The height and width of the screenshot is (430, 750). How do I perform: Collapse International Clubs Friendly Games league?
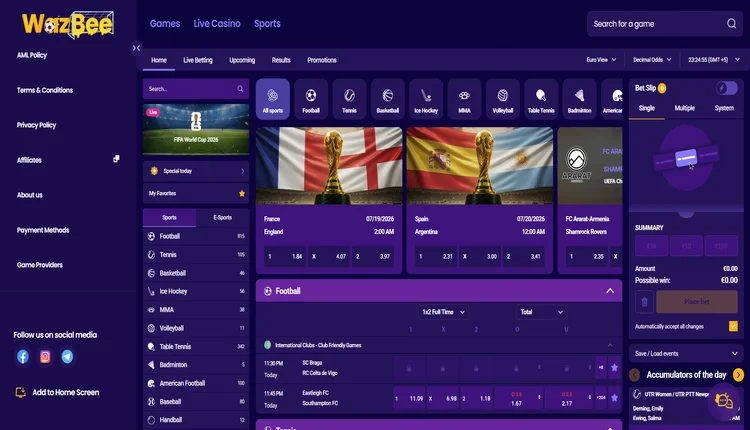pos(610,345)
